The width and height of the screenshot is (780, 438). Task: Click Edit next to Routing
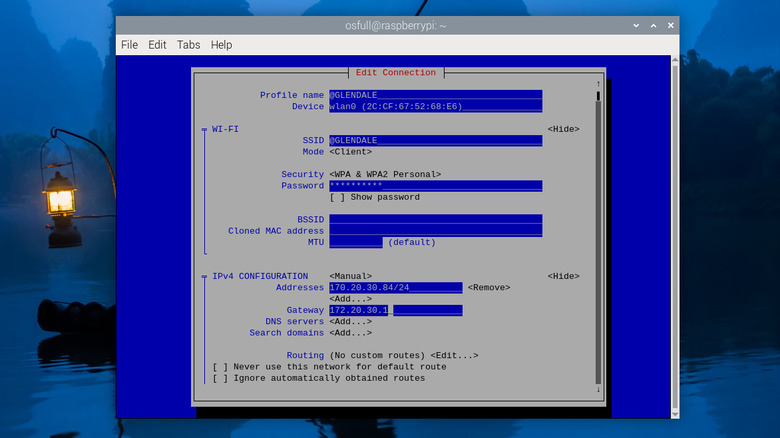(454, 355)
